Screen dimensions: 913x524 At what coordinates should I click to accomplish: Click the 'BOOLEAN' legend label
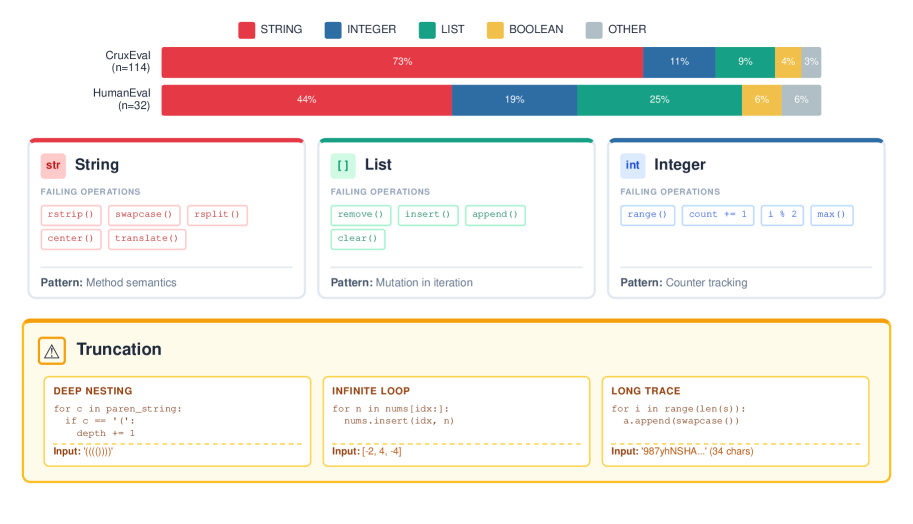(536, 30)
